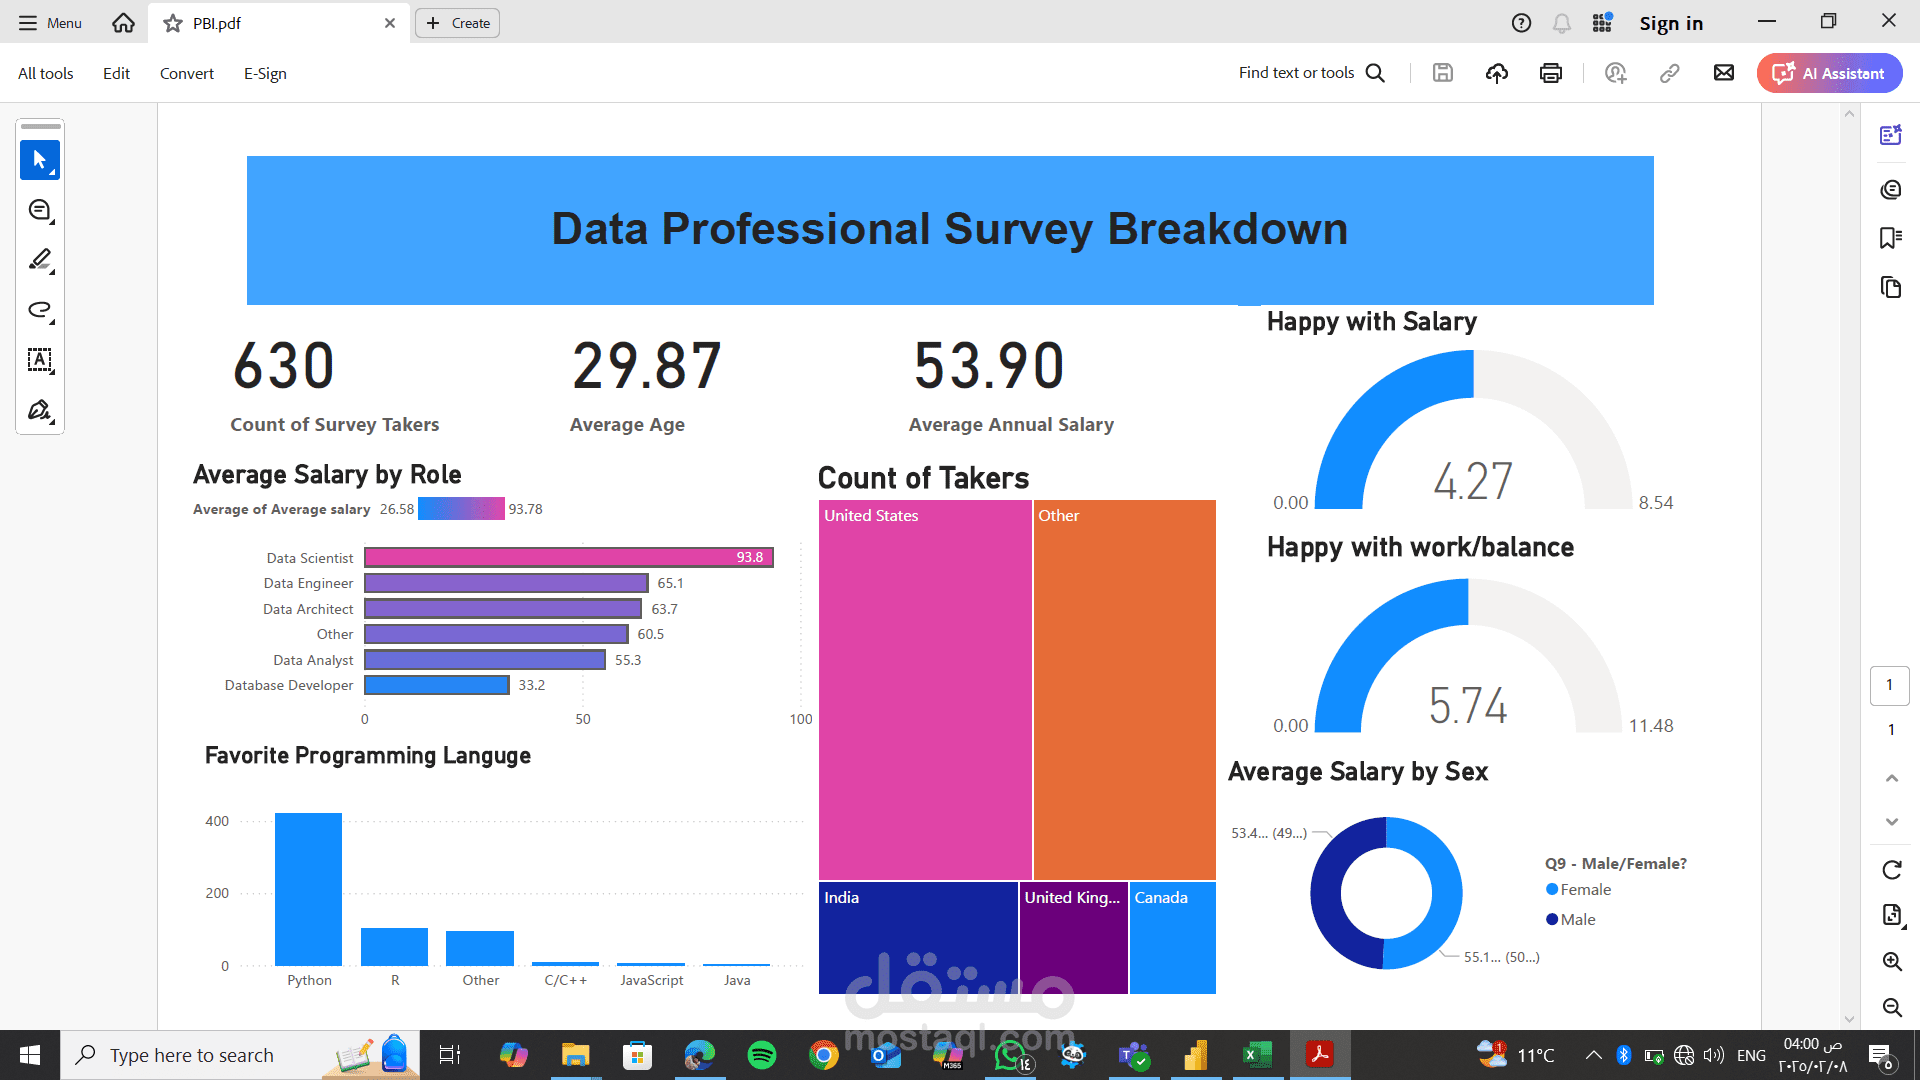Open the Windows Start button

click(30, 1055)
